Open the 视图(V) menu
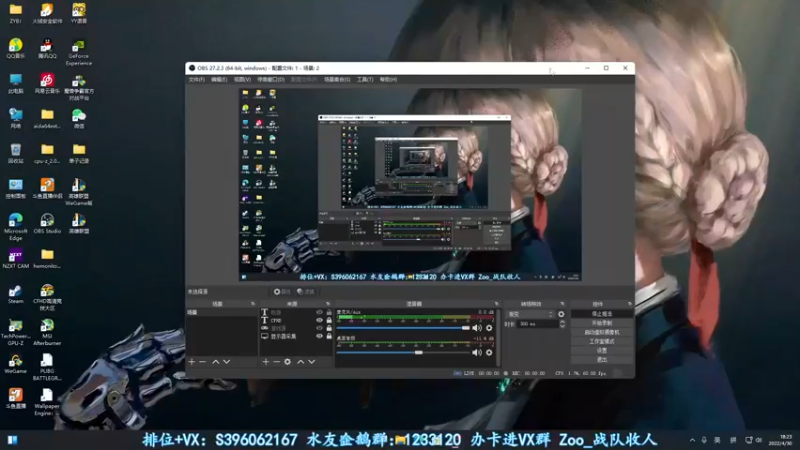 coord(242,80)
